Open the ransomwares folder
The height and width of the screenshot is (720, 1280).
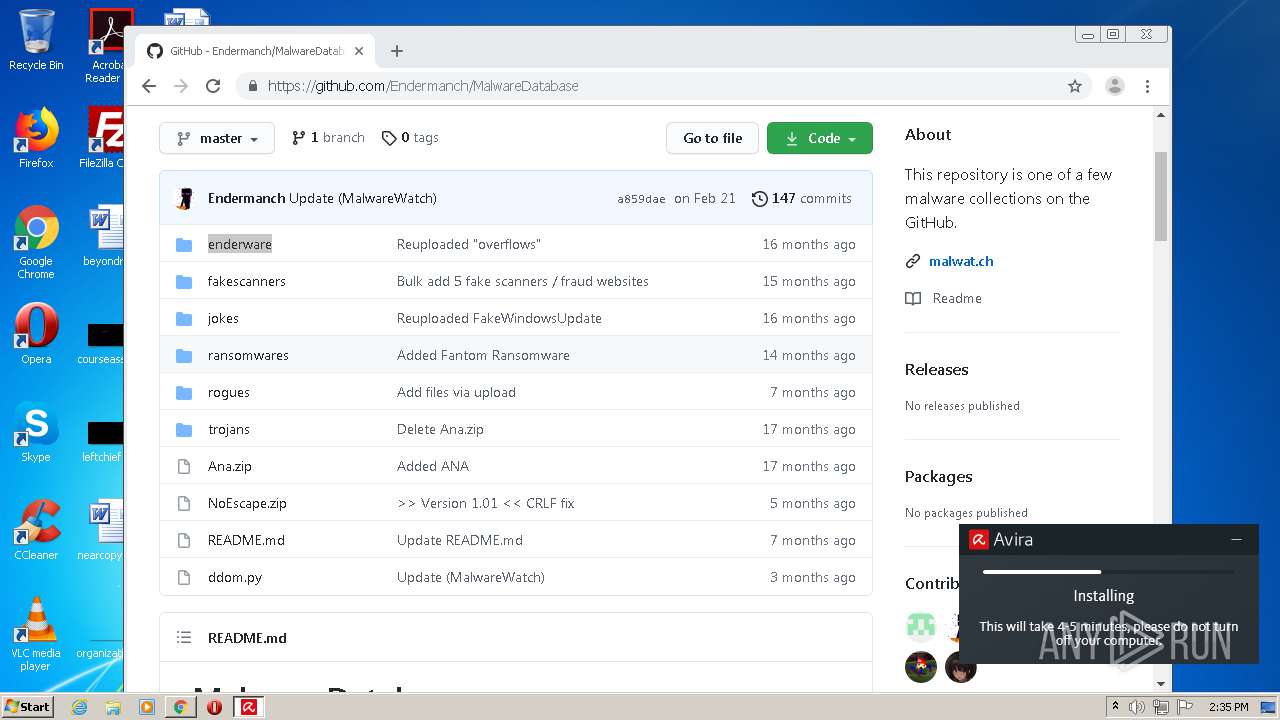point(248,355)
